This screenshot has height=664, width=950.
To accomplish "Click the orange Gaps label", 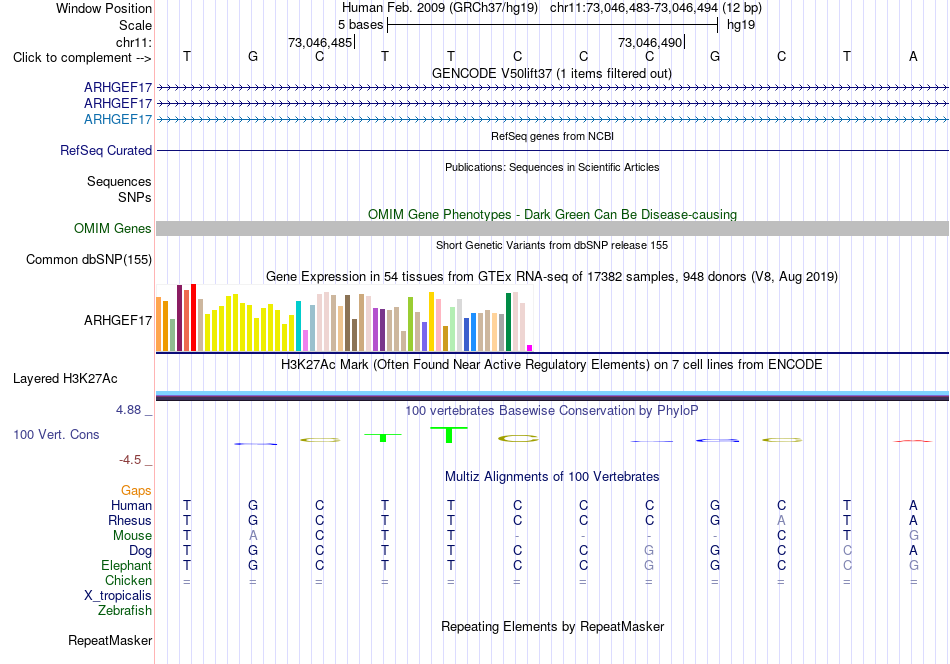I will coord(136,490).
